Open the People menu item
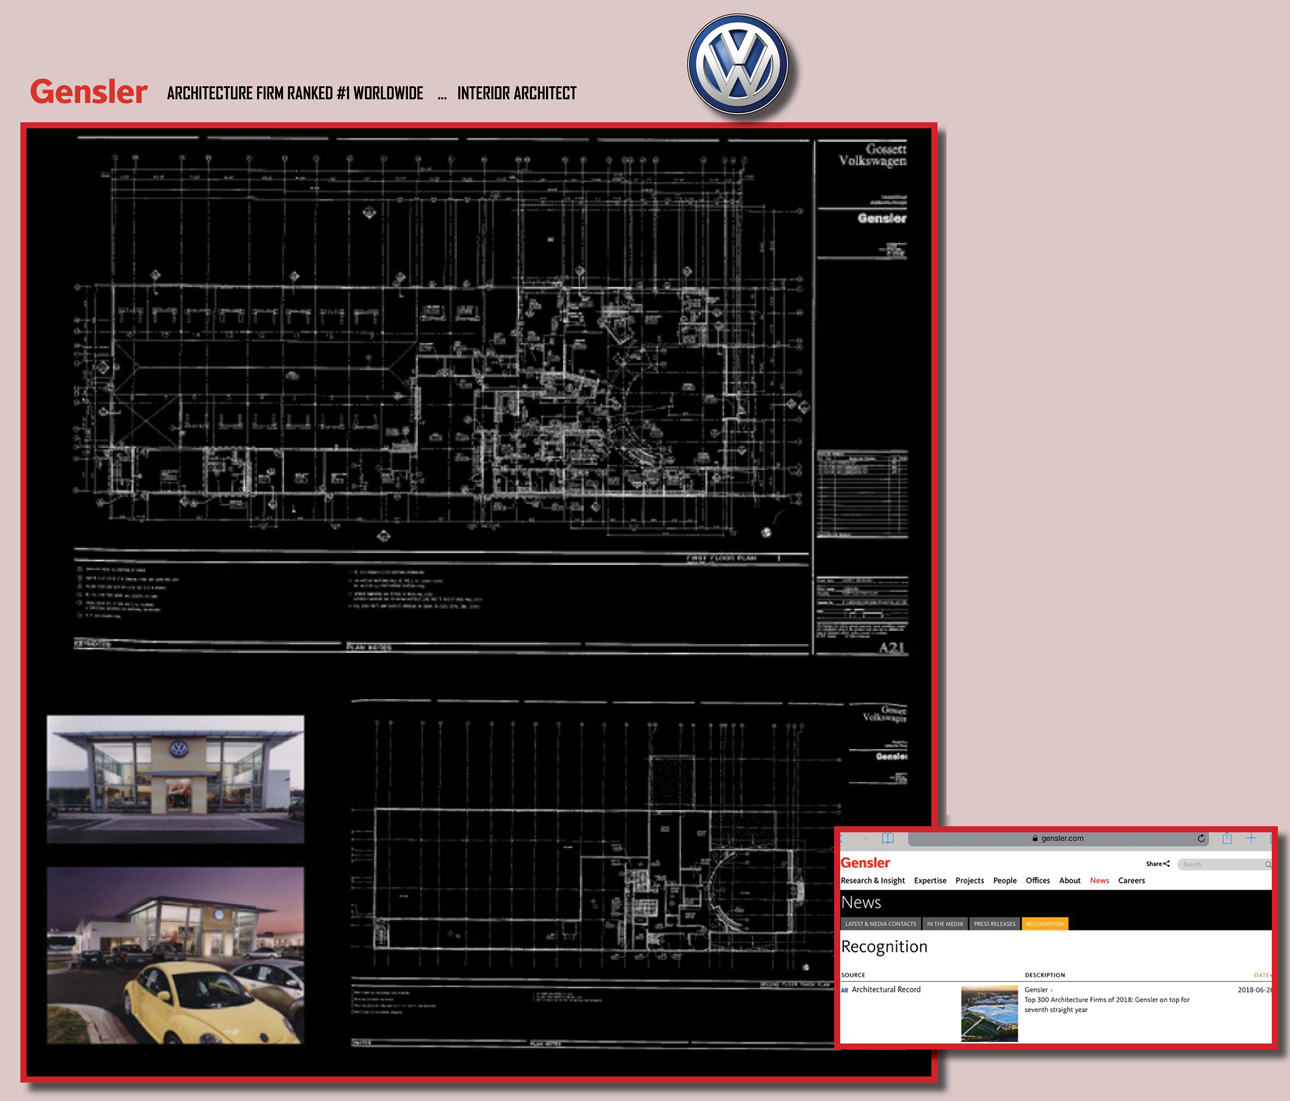Image resolution: width=1290 pixels, height=1101 pixels. pos(1005,881)
